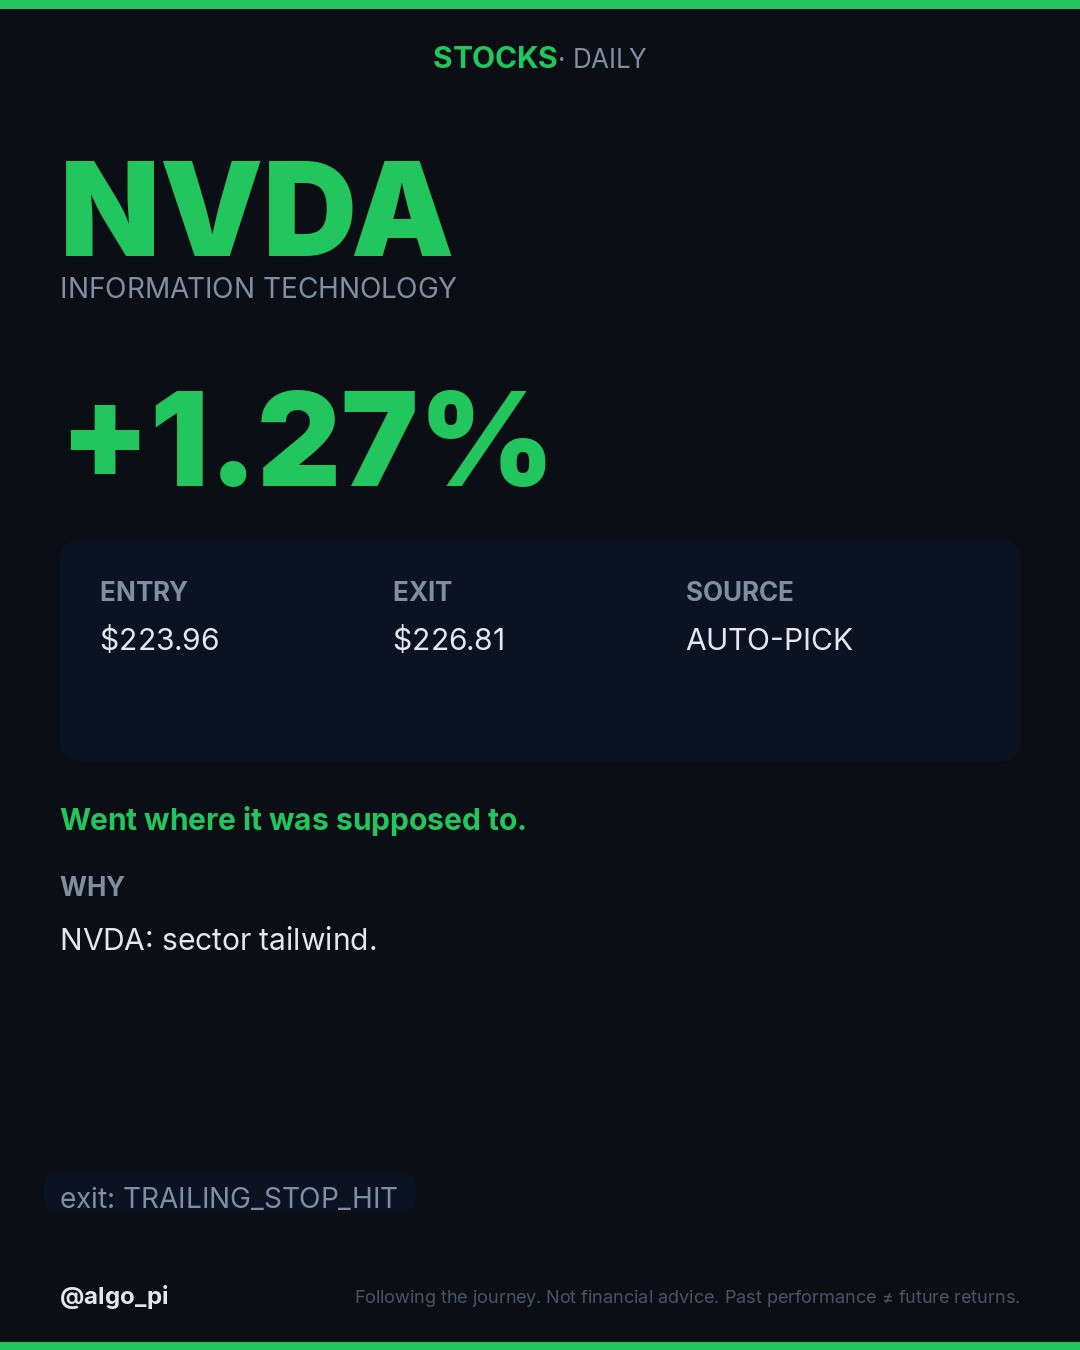
Task: Click the WHY section heading
Action: [x=92, y=887]
